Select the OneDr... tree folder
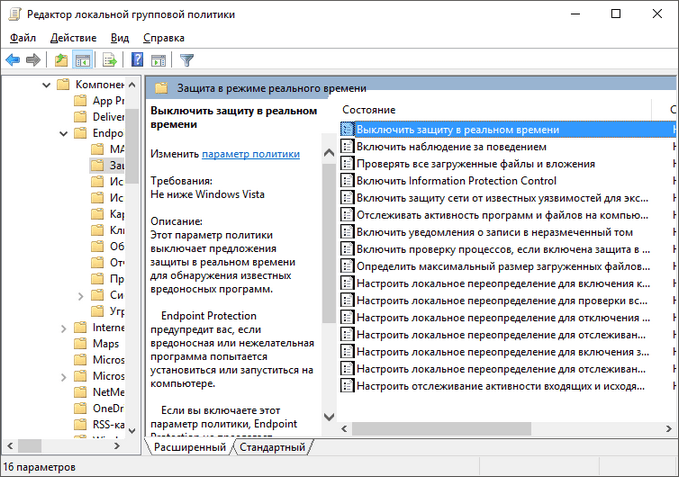Image resolution: width=679 pixels, height=477 pixels. coord(99,408)
